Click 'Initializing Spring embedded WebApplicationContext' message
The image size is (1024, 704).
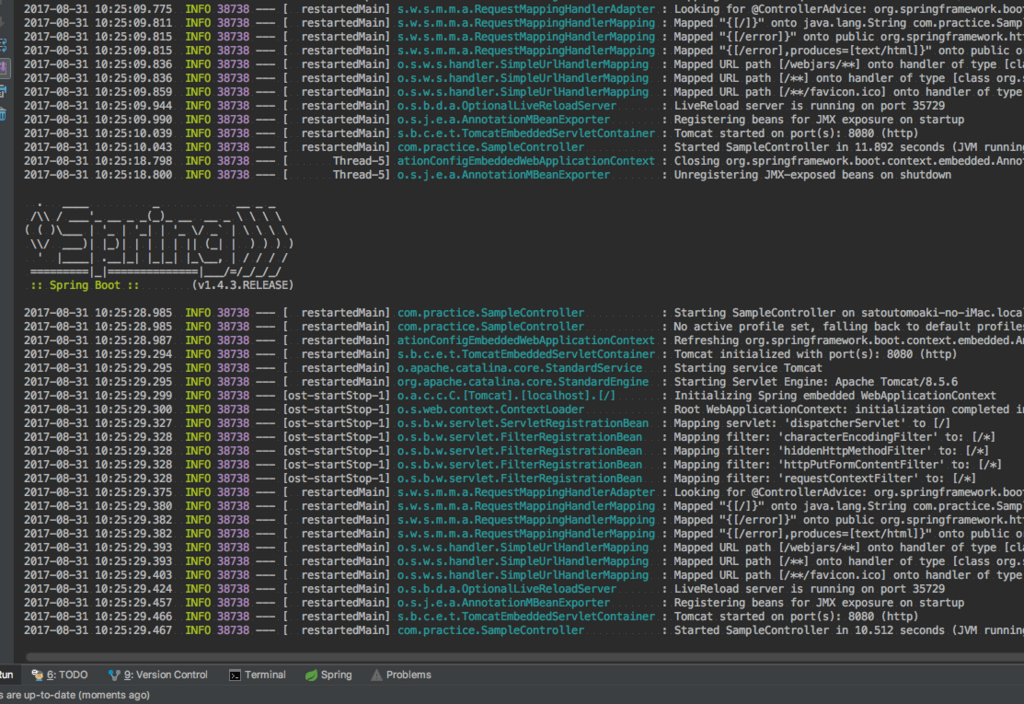[x=835, y=395]
